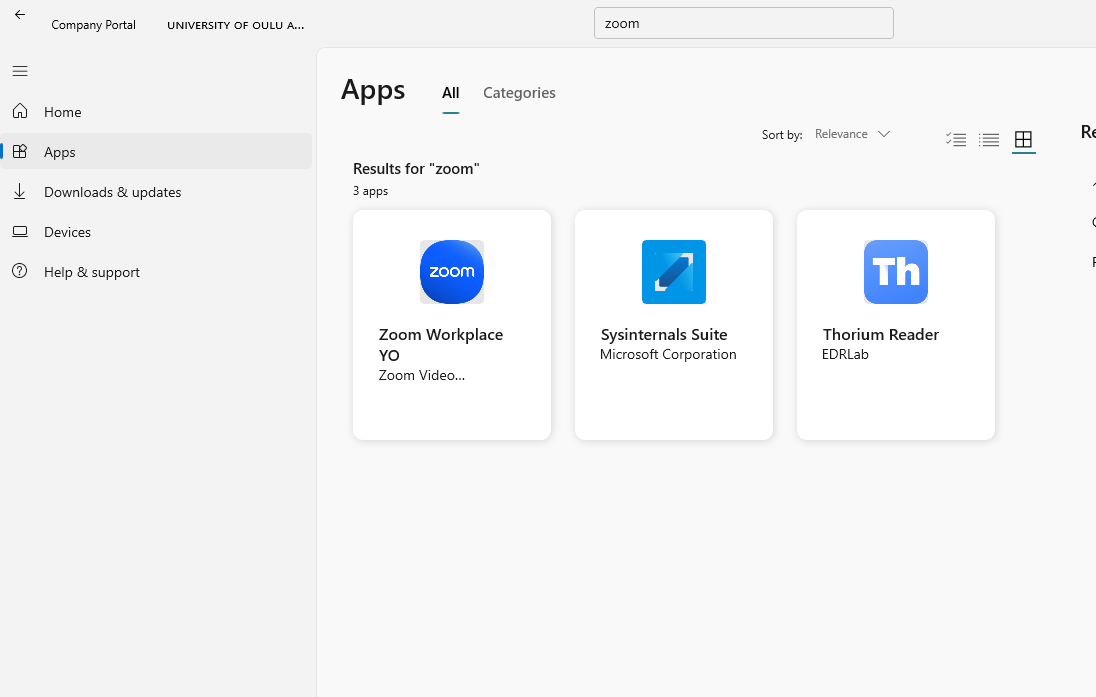Go back using the back arrow
The width and height of the screenshot is (1096, 697).
coord(20,15)
